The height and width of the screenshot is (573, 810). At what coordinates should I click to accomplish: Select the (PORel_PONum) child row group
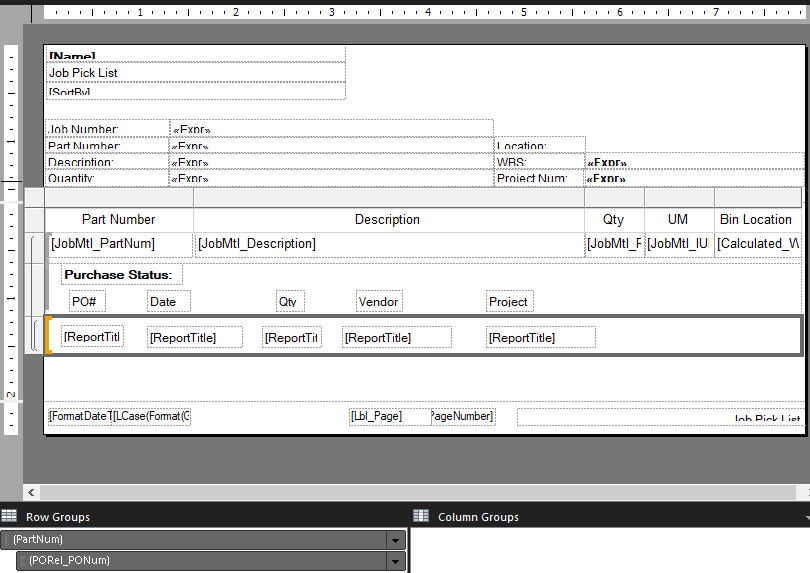pos(201,561)
